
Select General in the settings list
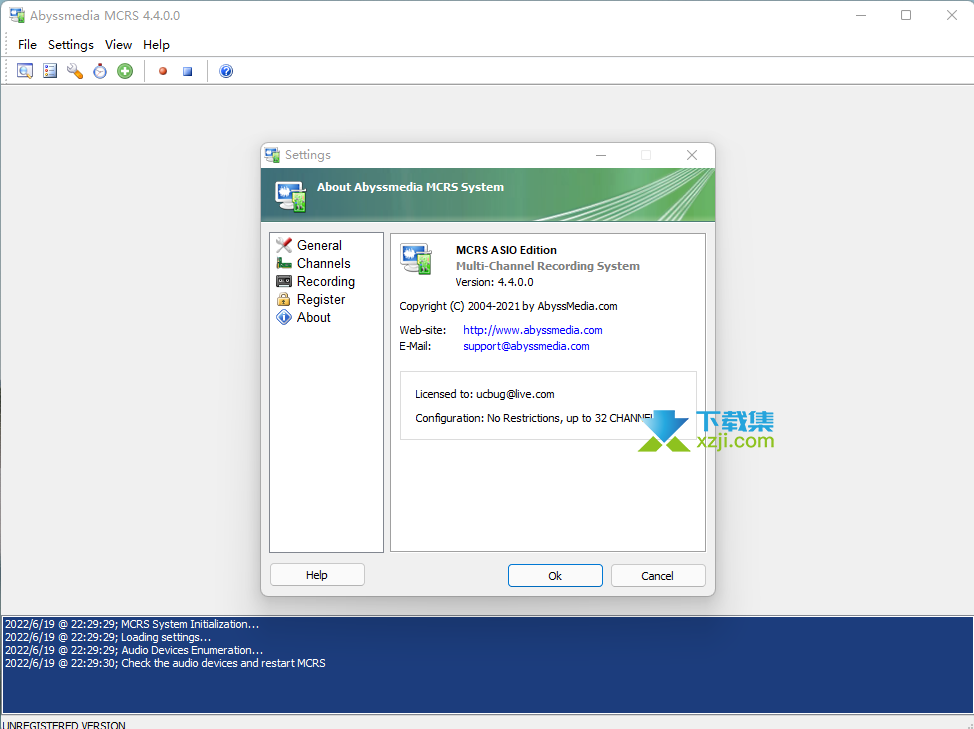tap(319, 245)
